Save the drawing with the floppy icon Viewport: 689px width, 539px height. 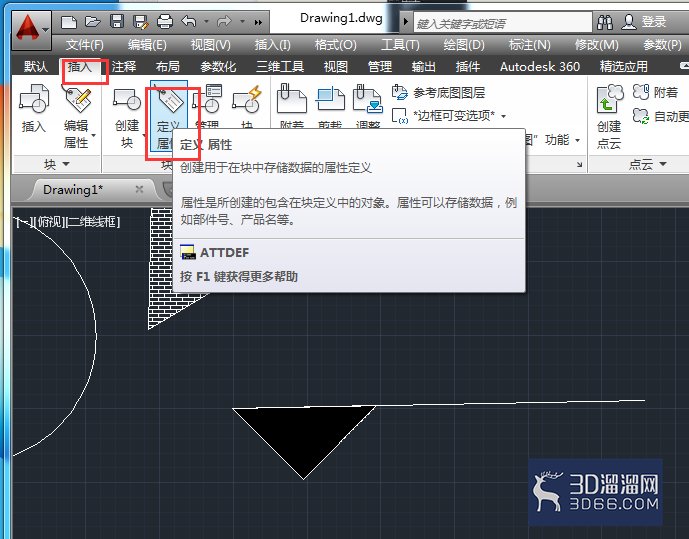(x=117, y=22)
